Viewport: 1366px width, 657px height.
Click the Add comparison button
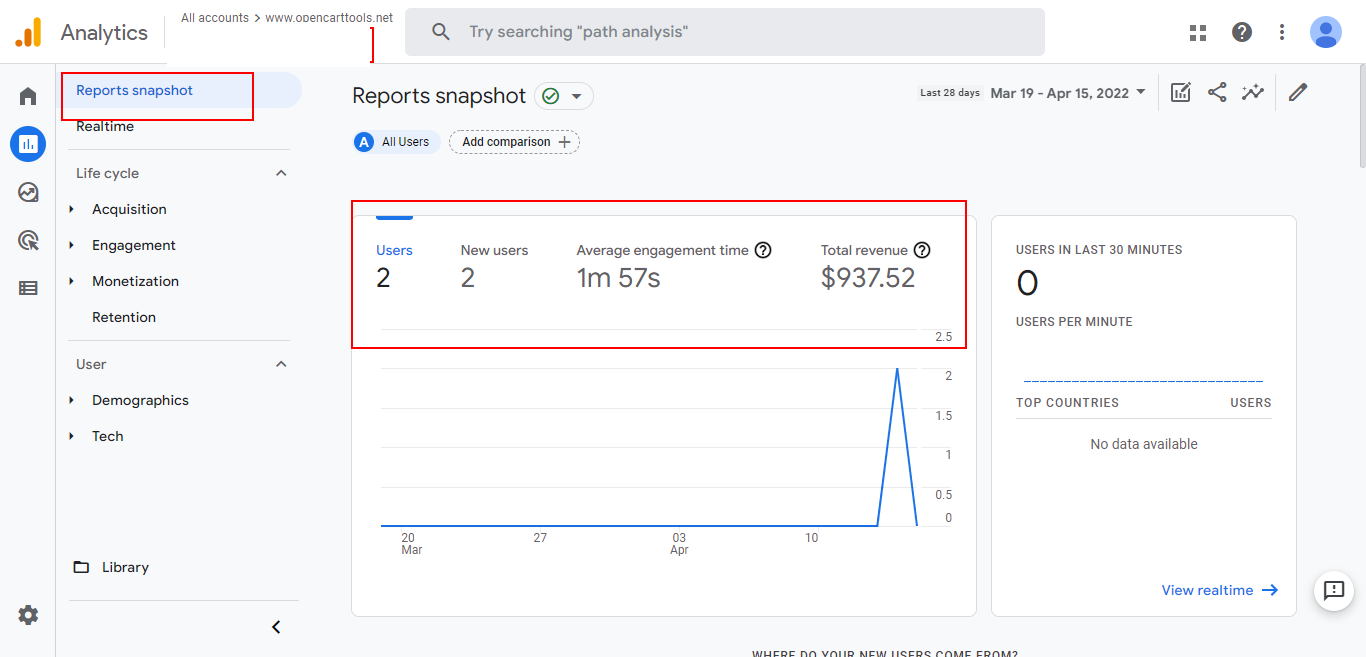coord(515,142)
